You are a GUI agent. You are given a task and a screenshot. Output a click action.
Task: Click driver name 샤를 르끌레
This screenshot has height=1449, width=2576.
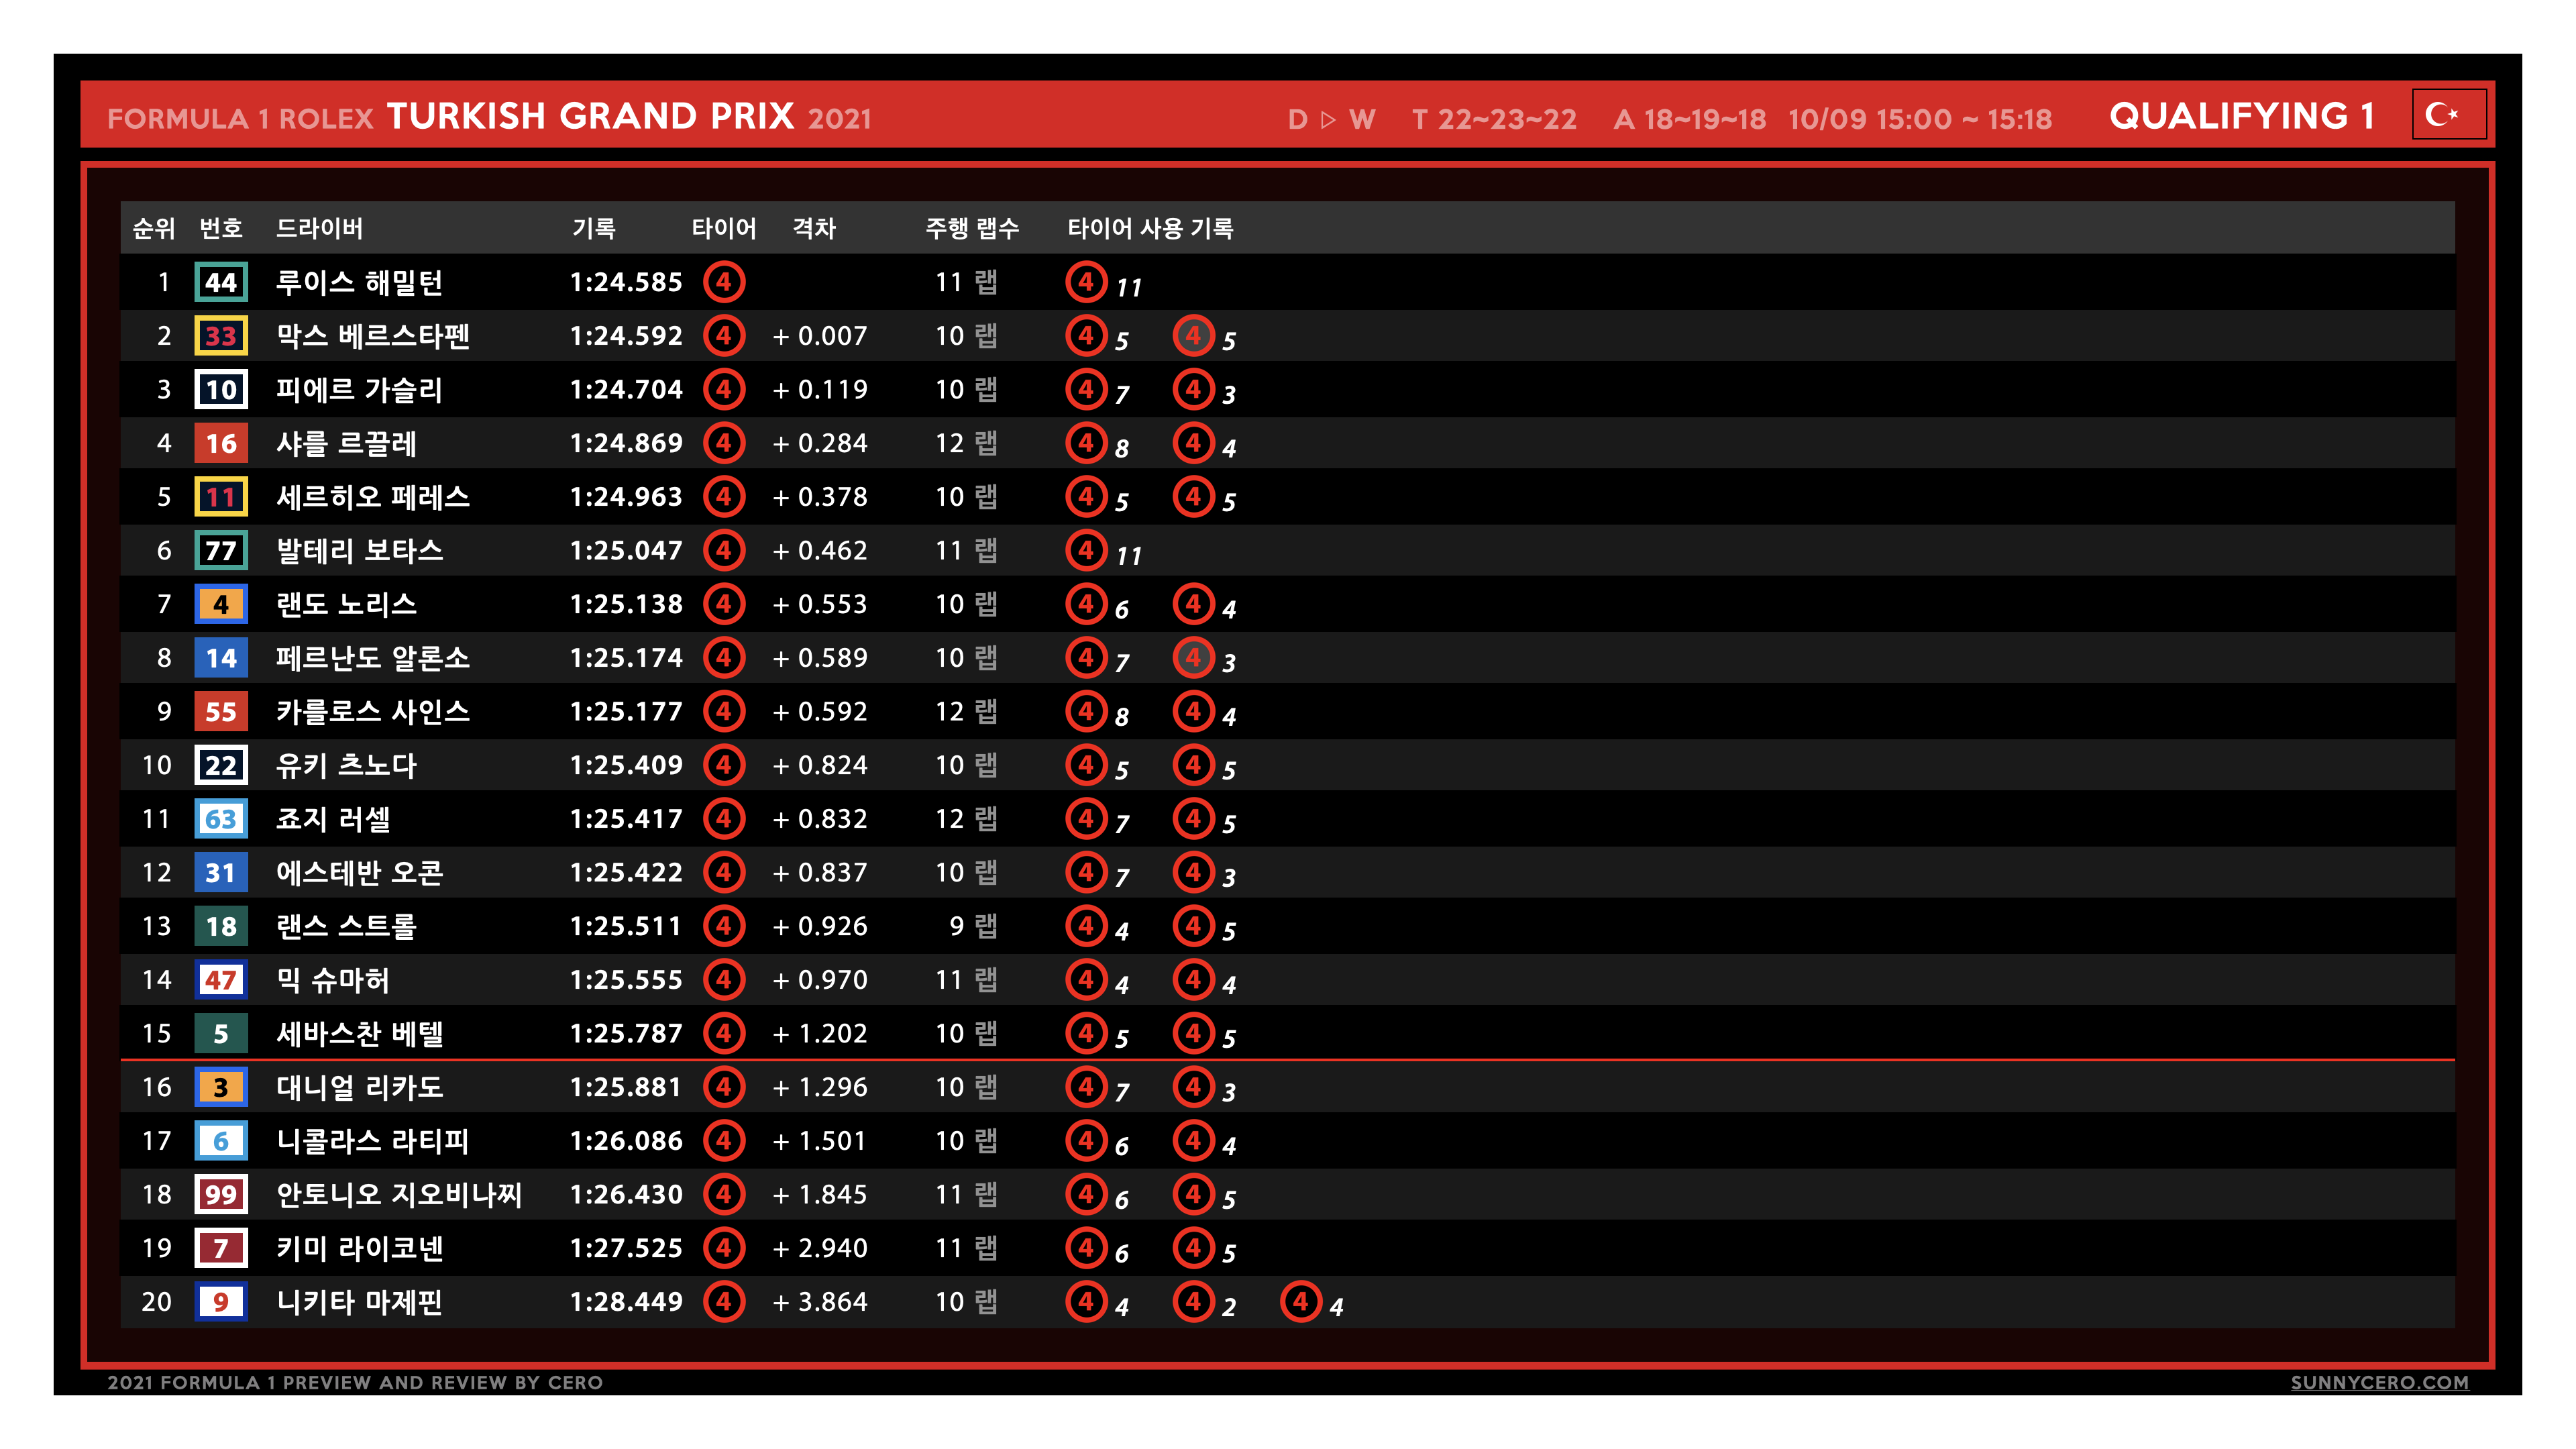coord(346,444)
